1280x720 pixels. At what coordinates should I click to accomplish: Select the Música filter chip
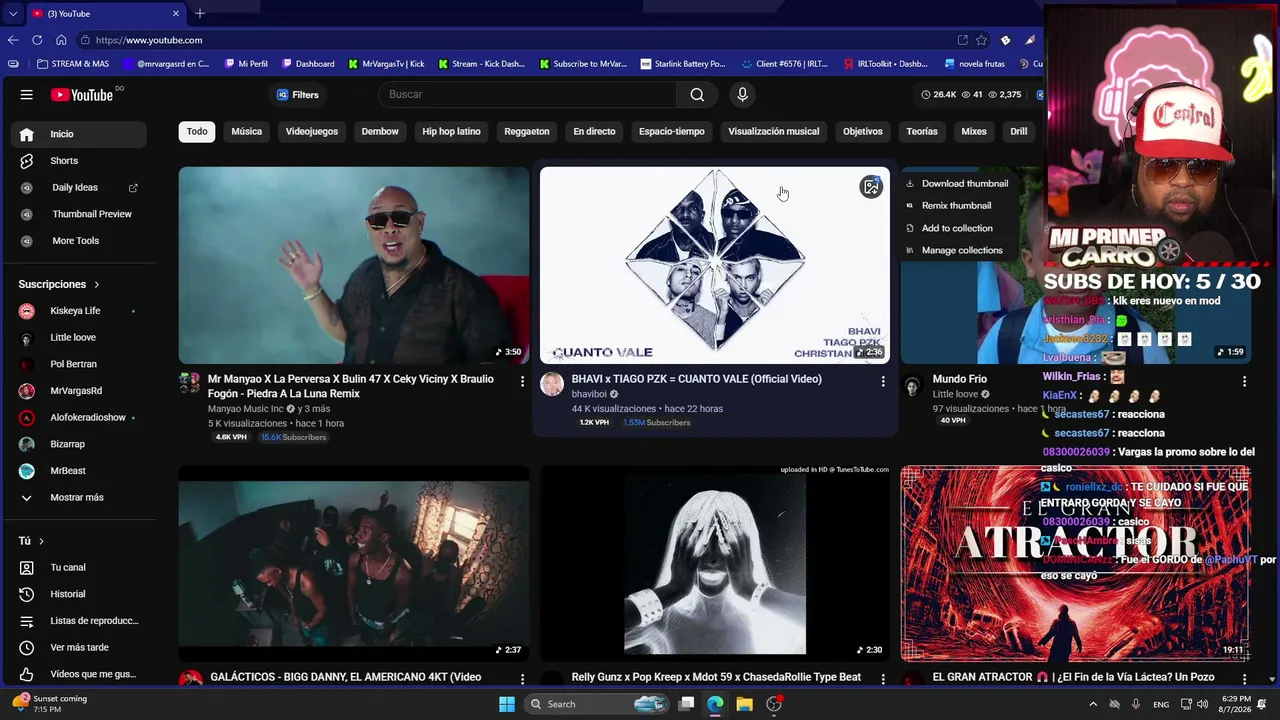(247, 132)
